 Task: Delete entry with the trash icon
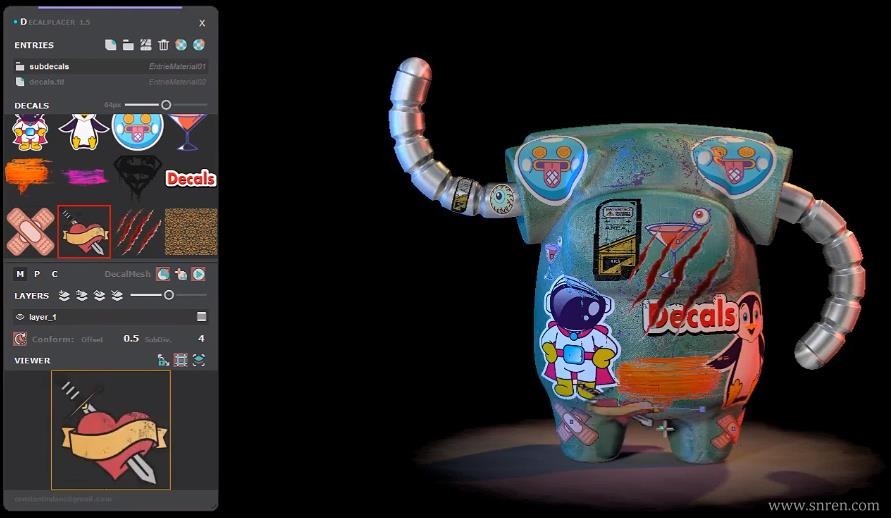tap(164, 45)
